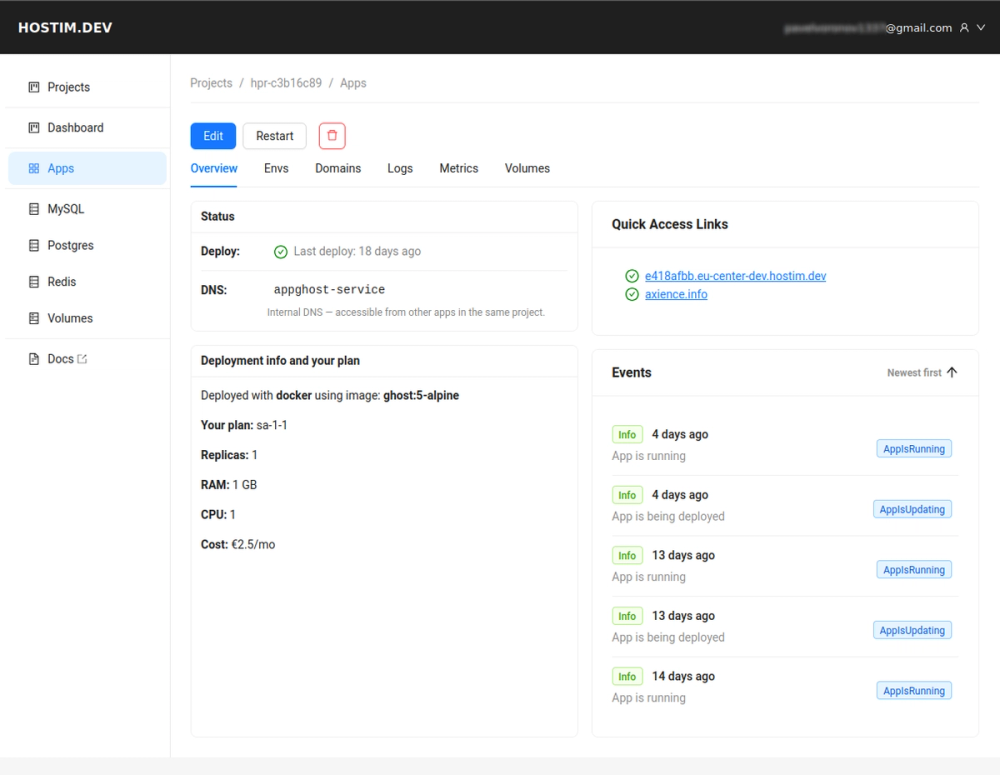Select the Volumes sidebar icon

[x=33, y=318]
